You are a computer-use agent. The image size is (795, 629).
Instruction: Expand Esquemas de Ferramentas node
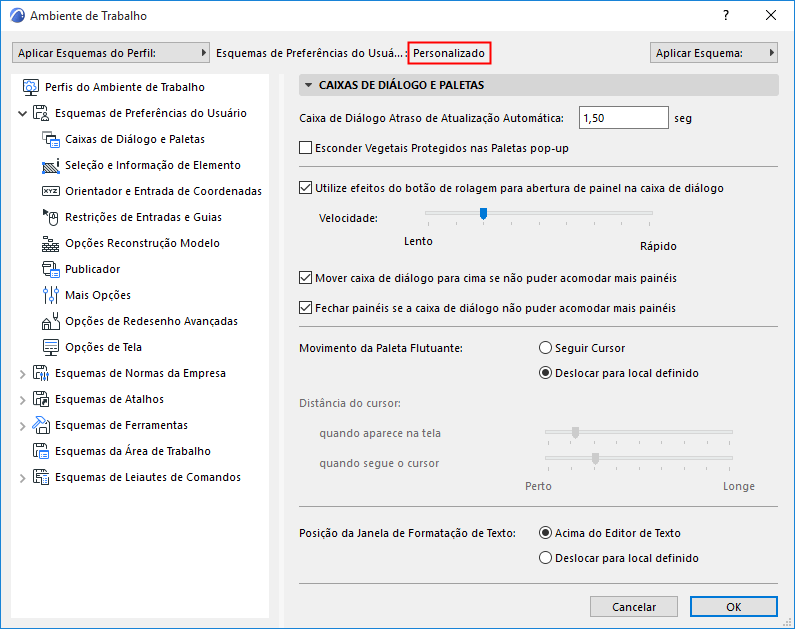point(22,426)
